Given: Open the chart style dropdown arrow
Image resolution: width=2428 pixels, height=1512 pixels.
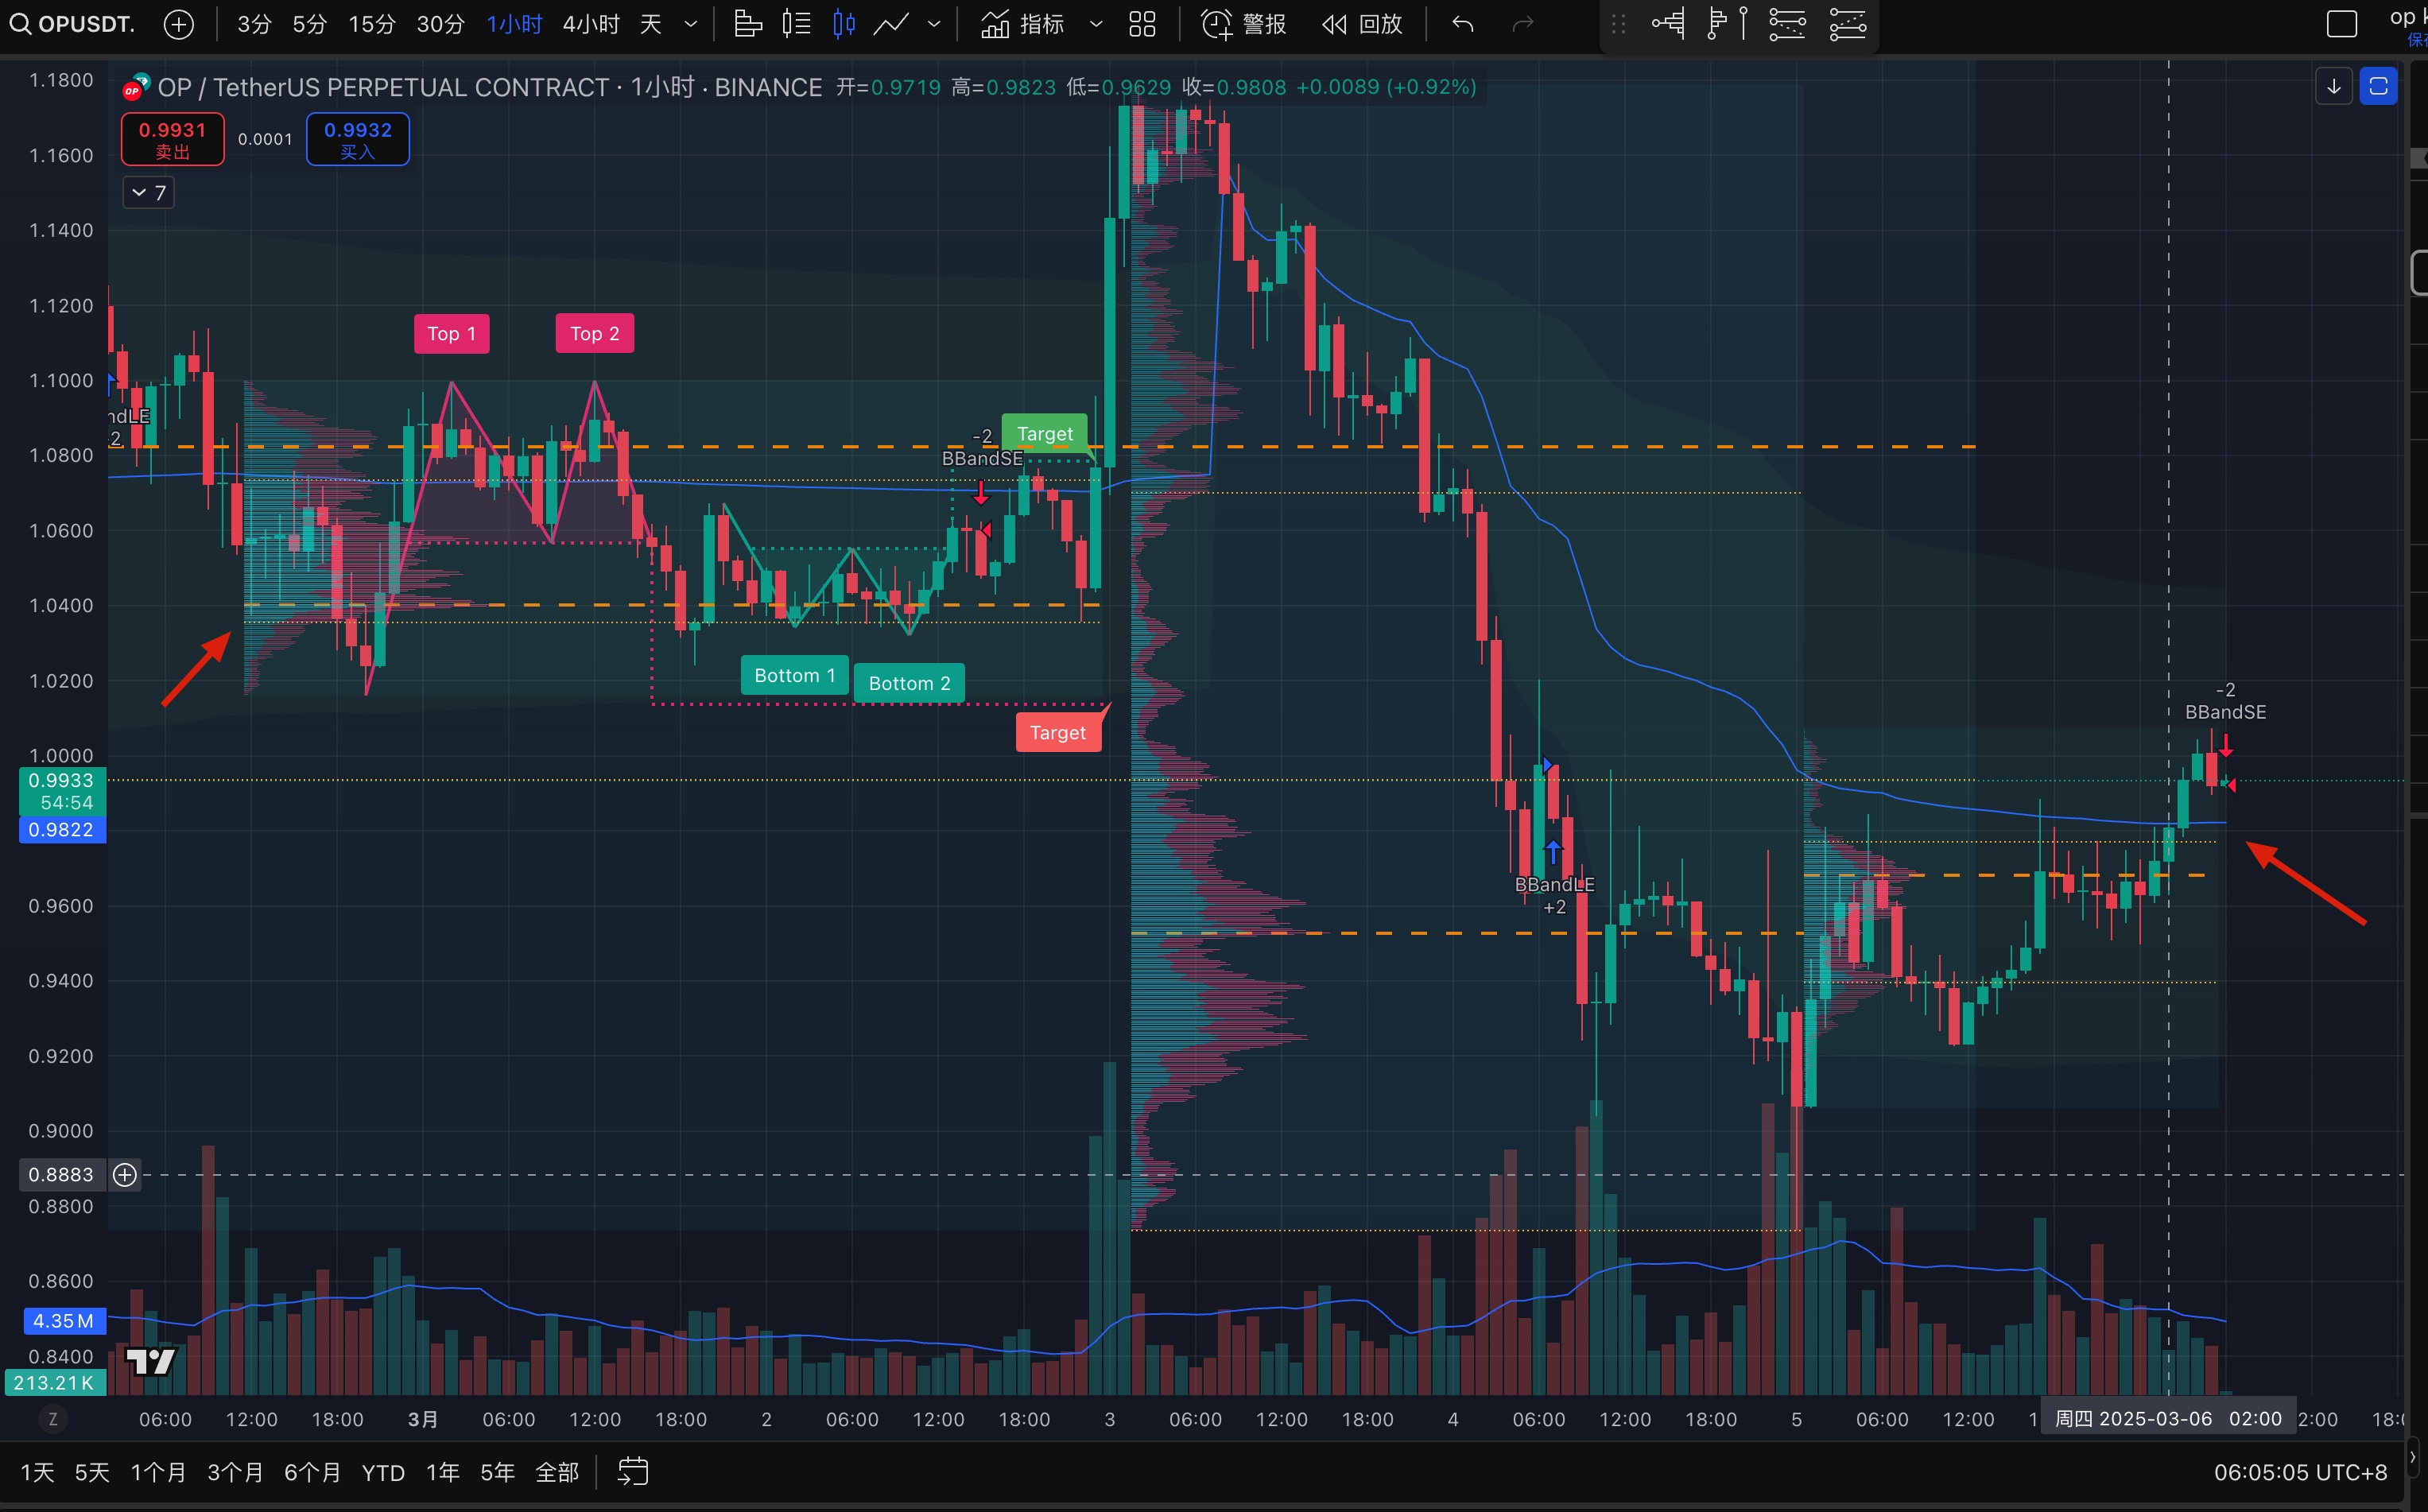Looking at the screenshot, I should coord(934,24).
